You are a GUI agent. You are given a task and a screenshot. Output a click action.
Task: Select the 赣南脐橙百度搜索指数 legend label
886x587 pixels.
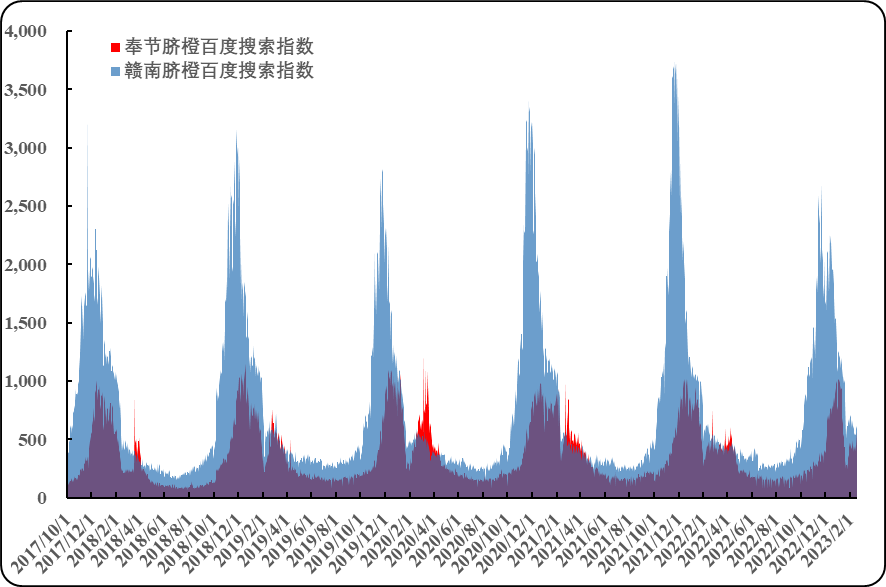coord(218,71)
